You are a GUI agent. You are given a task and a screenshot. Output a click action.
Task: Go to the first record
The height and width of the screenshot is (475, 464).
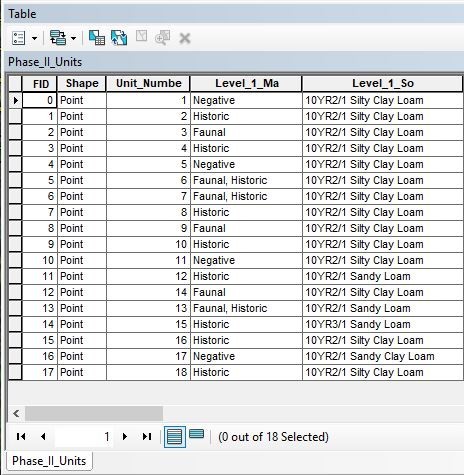(x=21, y=436)
